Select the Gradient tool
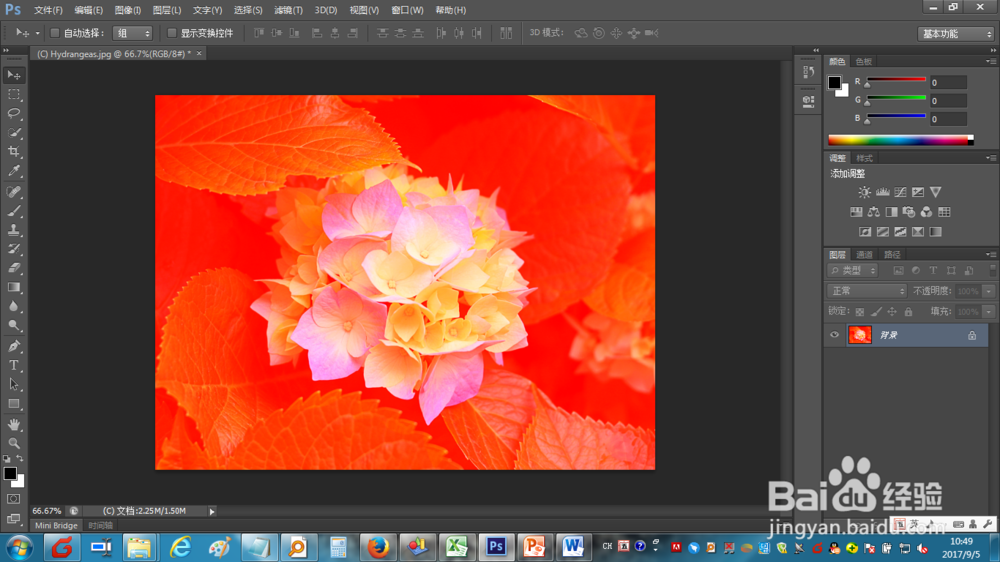 (13, 288)
